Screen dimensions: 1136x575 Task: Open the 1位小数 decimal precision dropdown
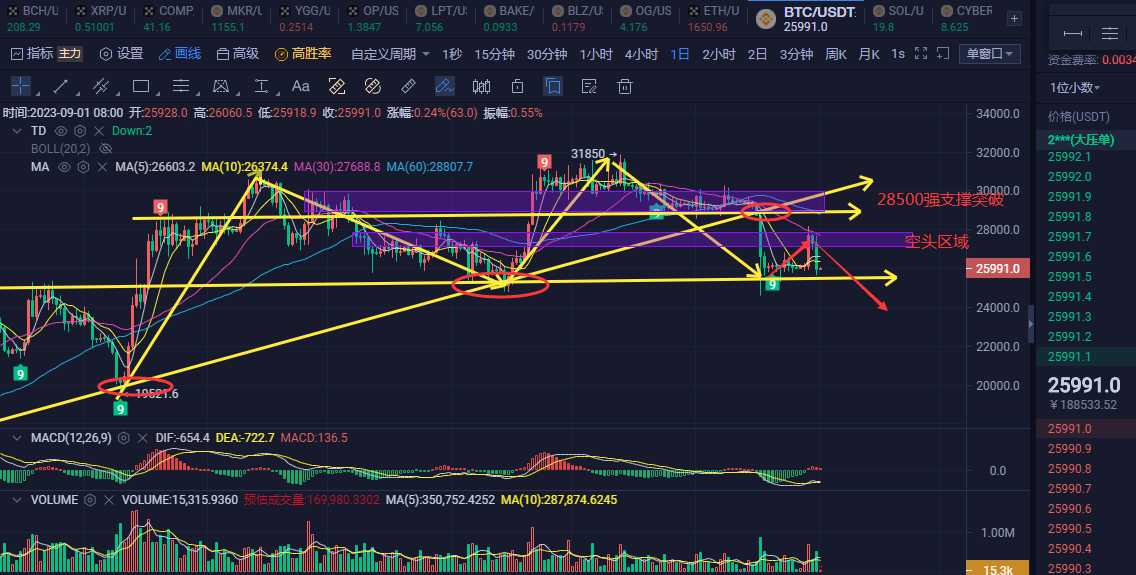click(1076, 87)
